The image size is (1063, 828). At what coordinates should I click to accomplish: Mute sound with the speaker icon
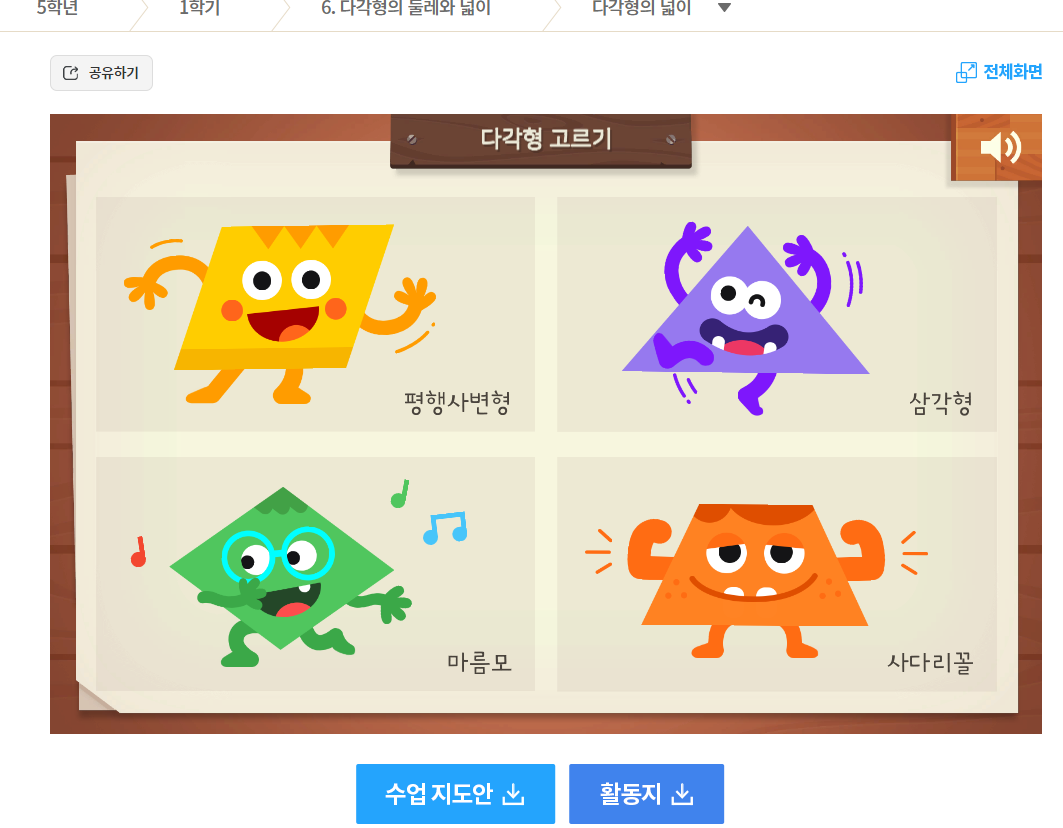pyautogui.click(x=1000, y=148)
